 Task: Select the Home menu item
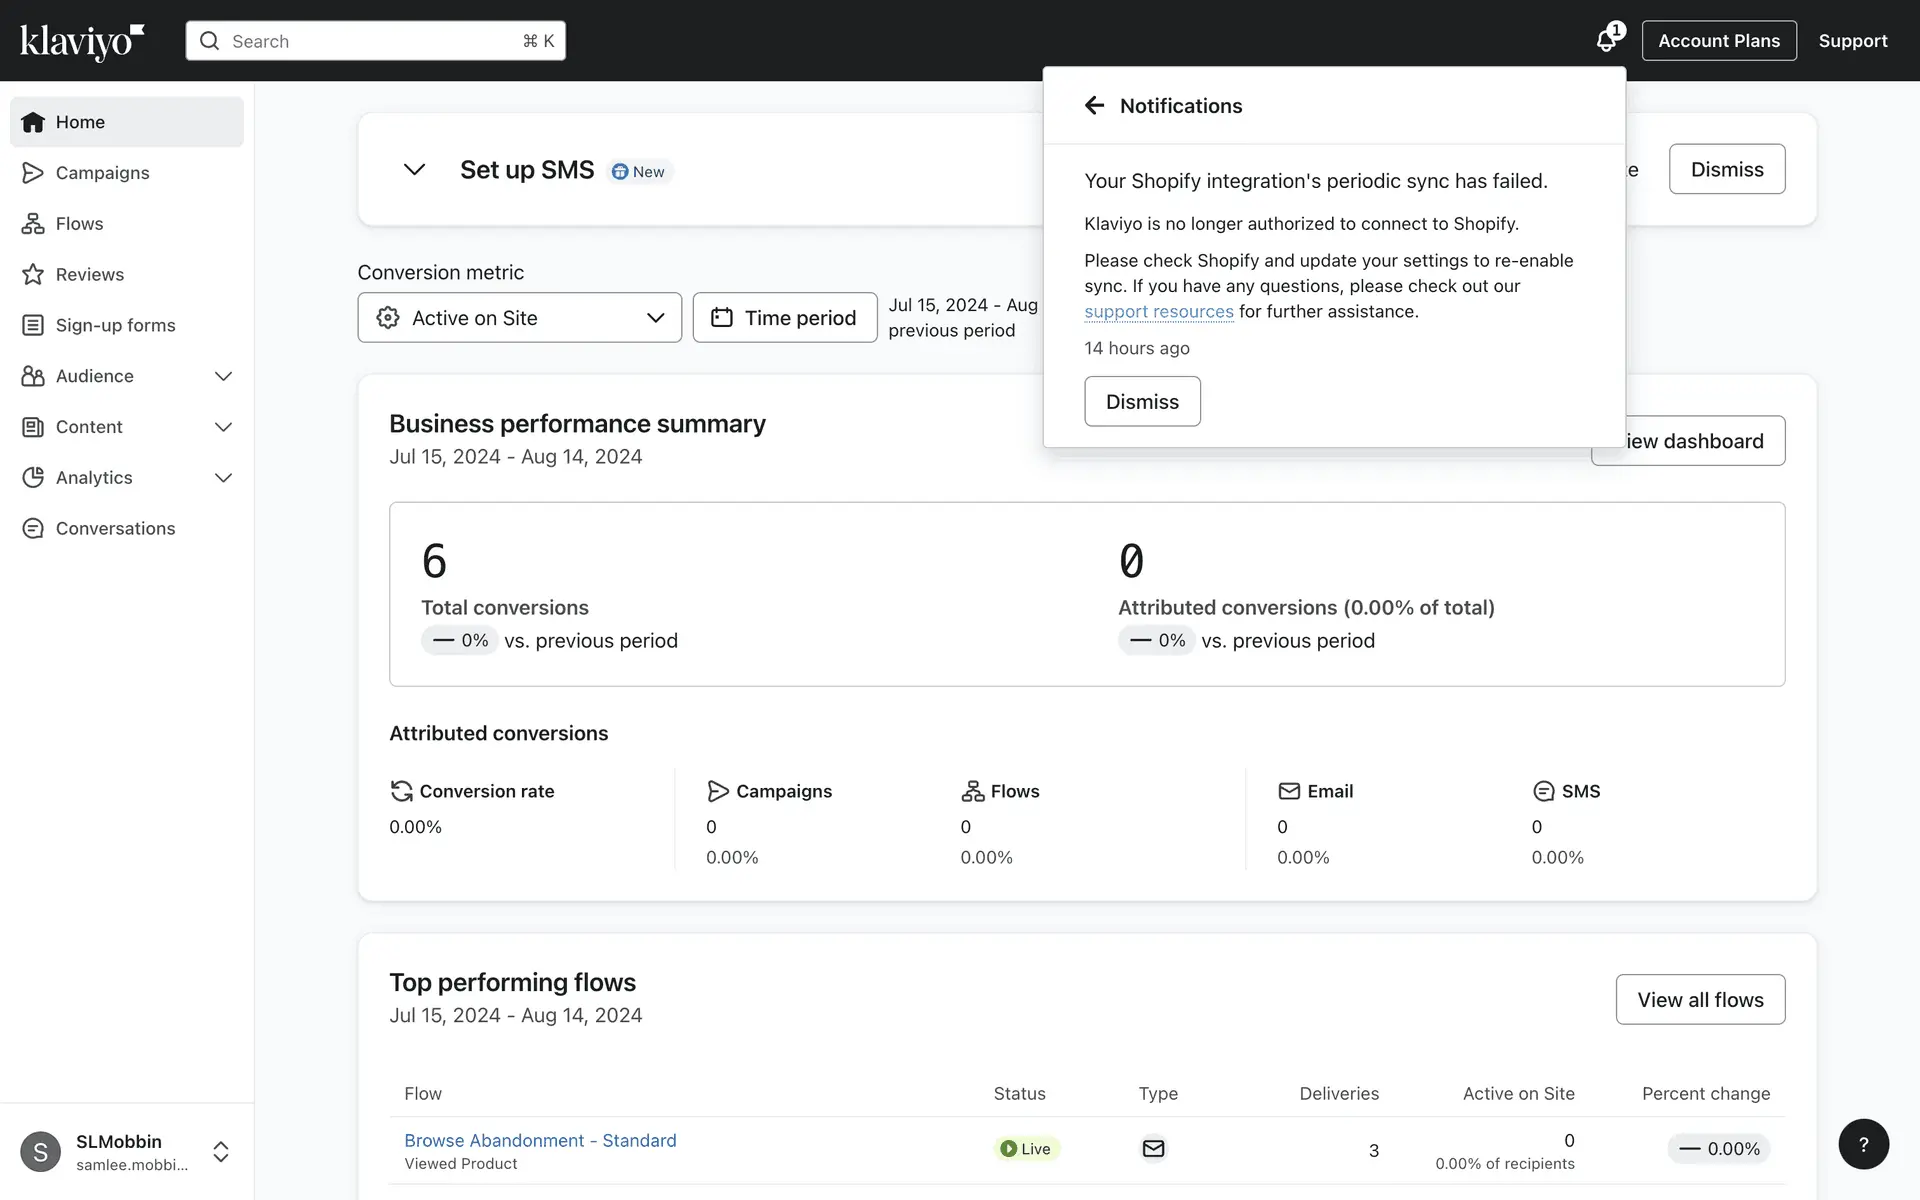click(x=80, y=122)
